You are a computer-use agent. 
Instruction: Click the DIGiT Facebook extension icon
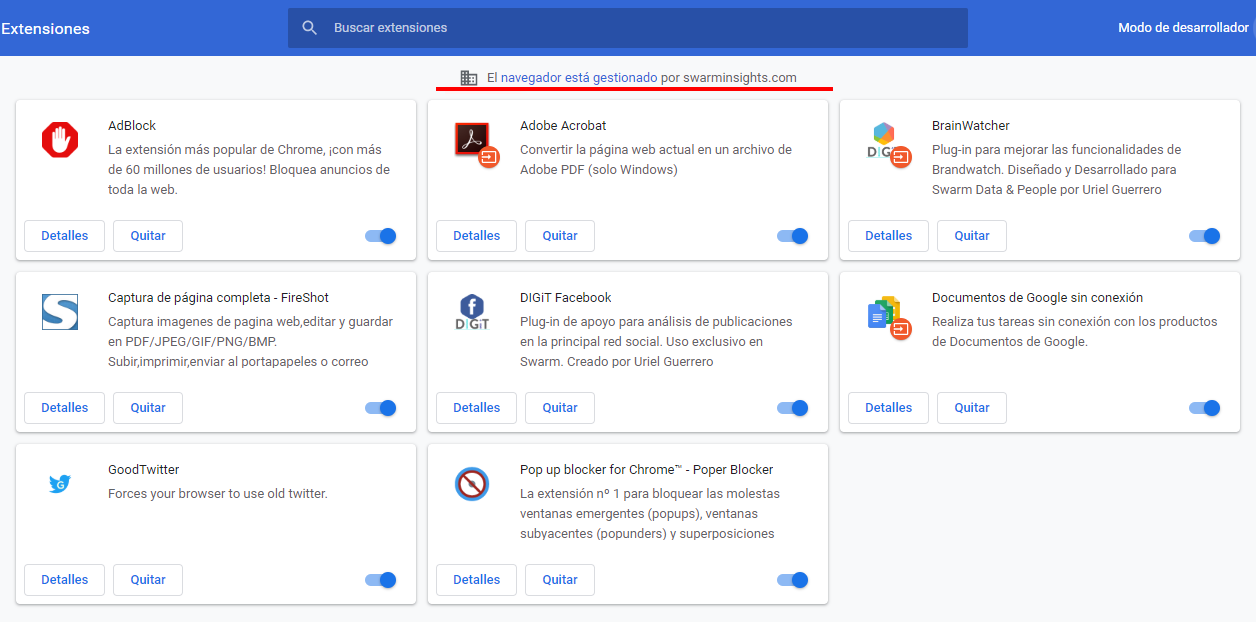(472, 312)
